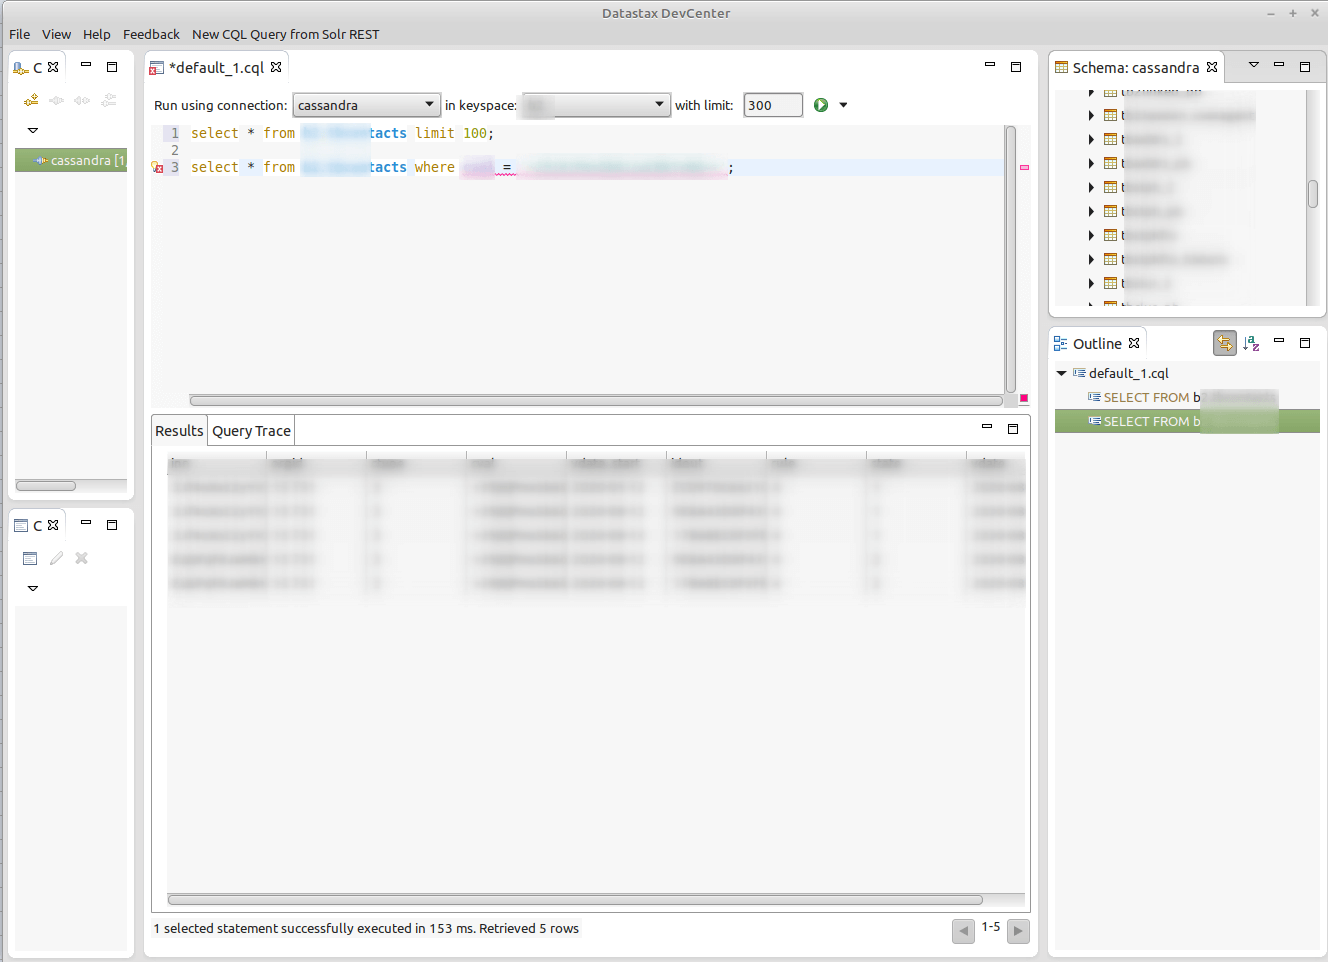The width and height of the screenshot is (1328, 962).
Task: Minimize the Schema panel
Action: coord(1279,65)
